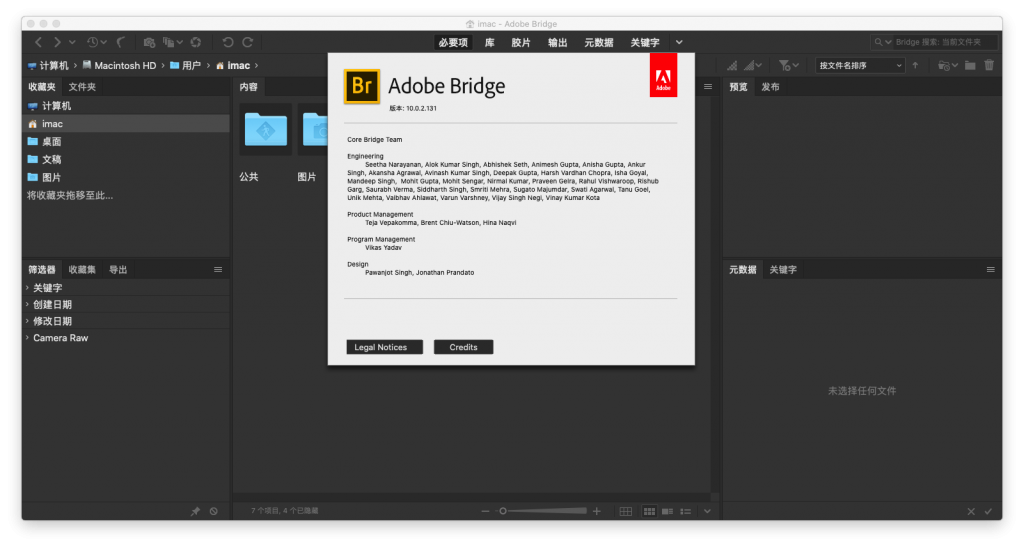Open the go-to-parent dropdown arrow
Image resolution: width=1024 pixels, height=547 pixels.
[x=72, y=42]
